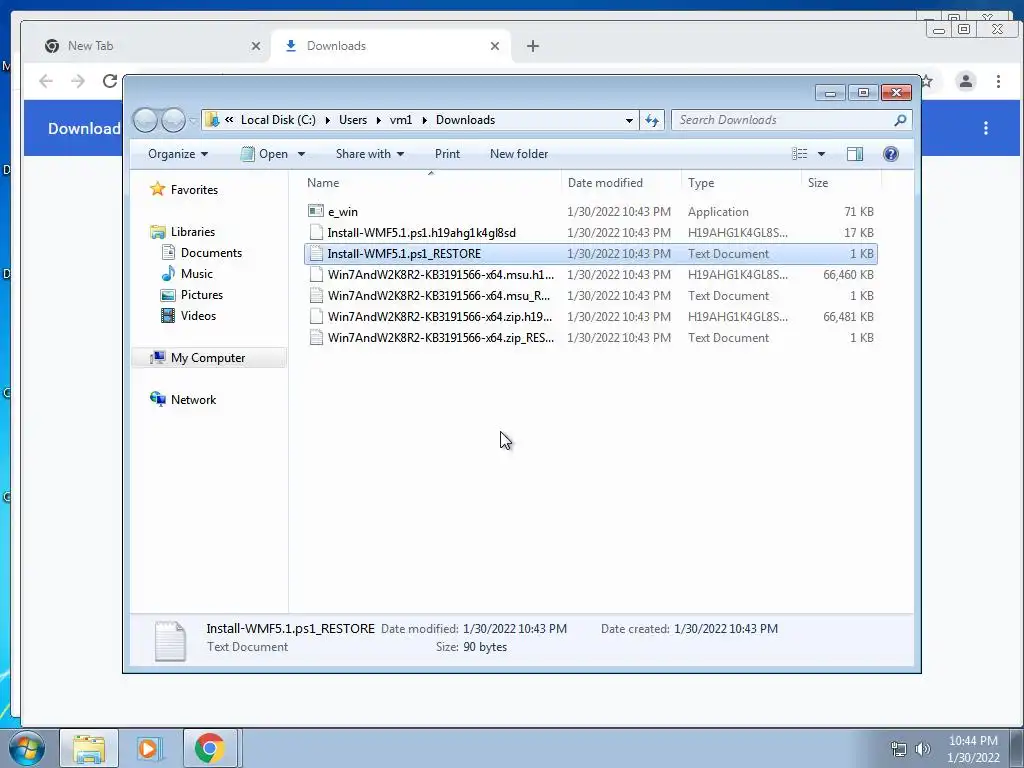This screenshot has width=1024, height=768.
Task: Expand the Open button dropdown arrow
Action: [x=301, y=154]
